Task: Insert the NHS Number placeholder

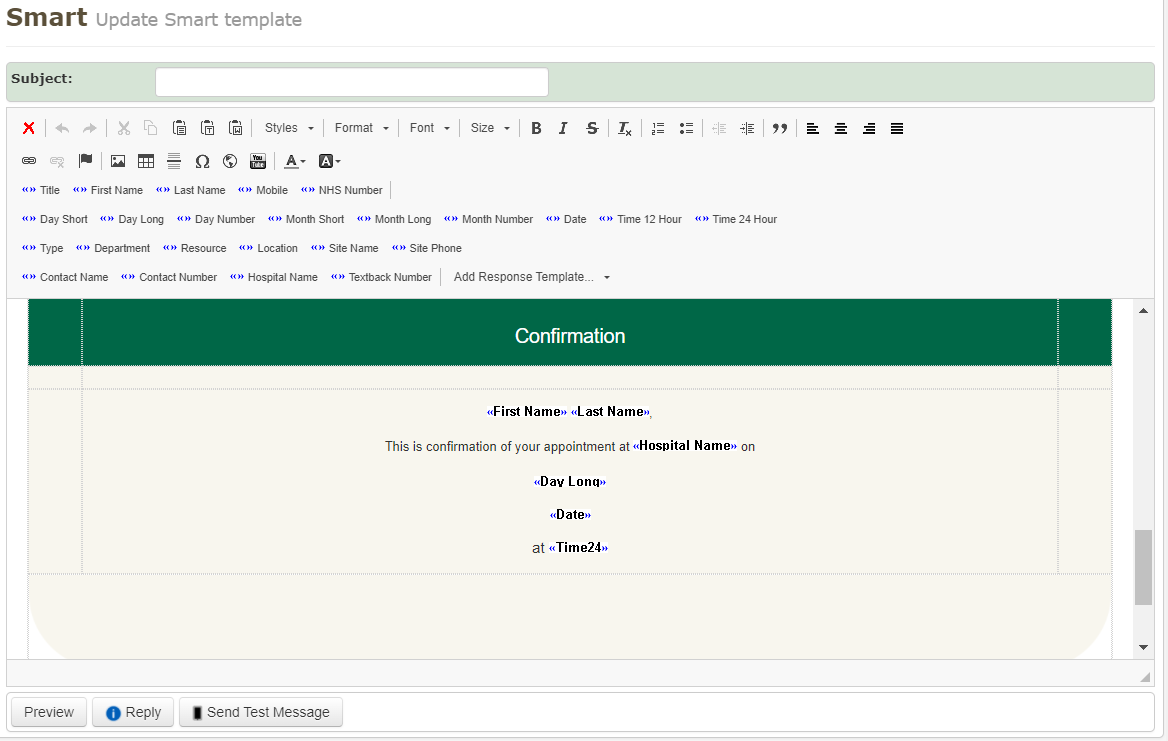Action: 342,190
